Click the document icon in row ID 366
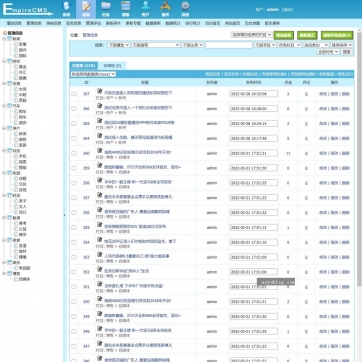The height and width of the screenshot is (362, 362). (99, 106)
